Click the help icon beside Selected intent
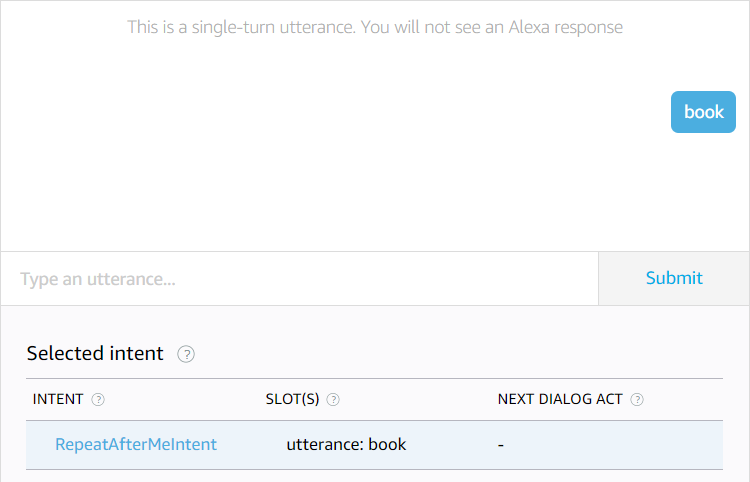The image size is (750, 482). (186, 354)
